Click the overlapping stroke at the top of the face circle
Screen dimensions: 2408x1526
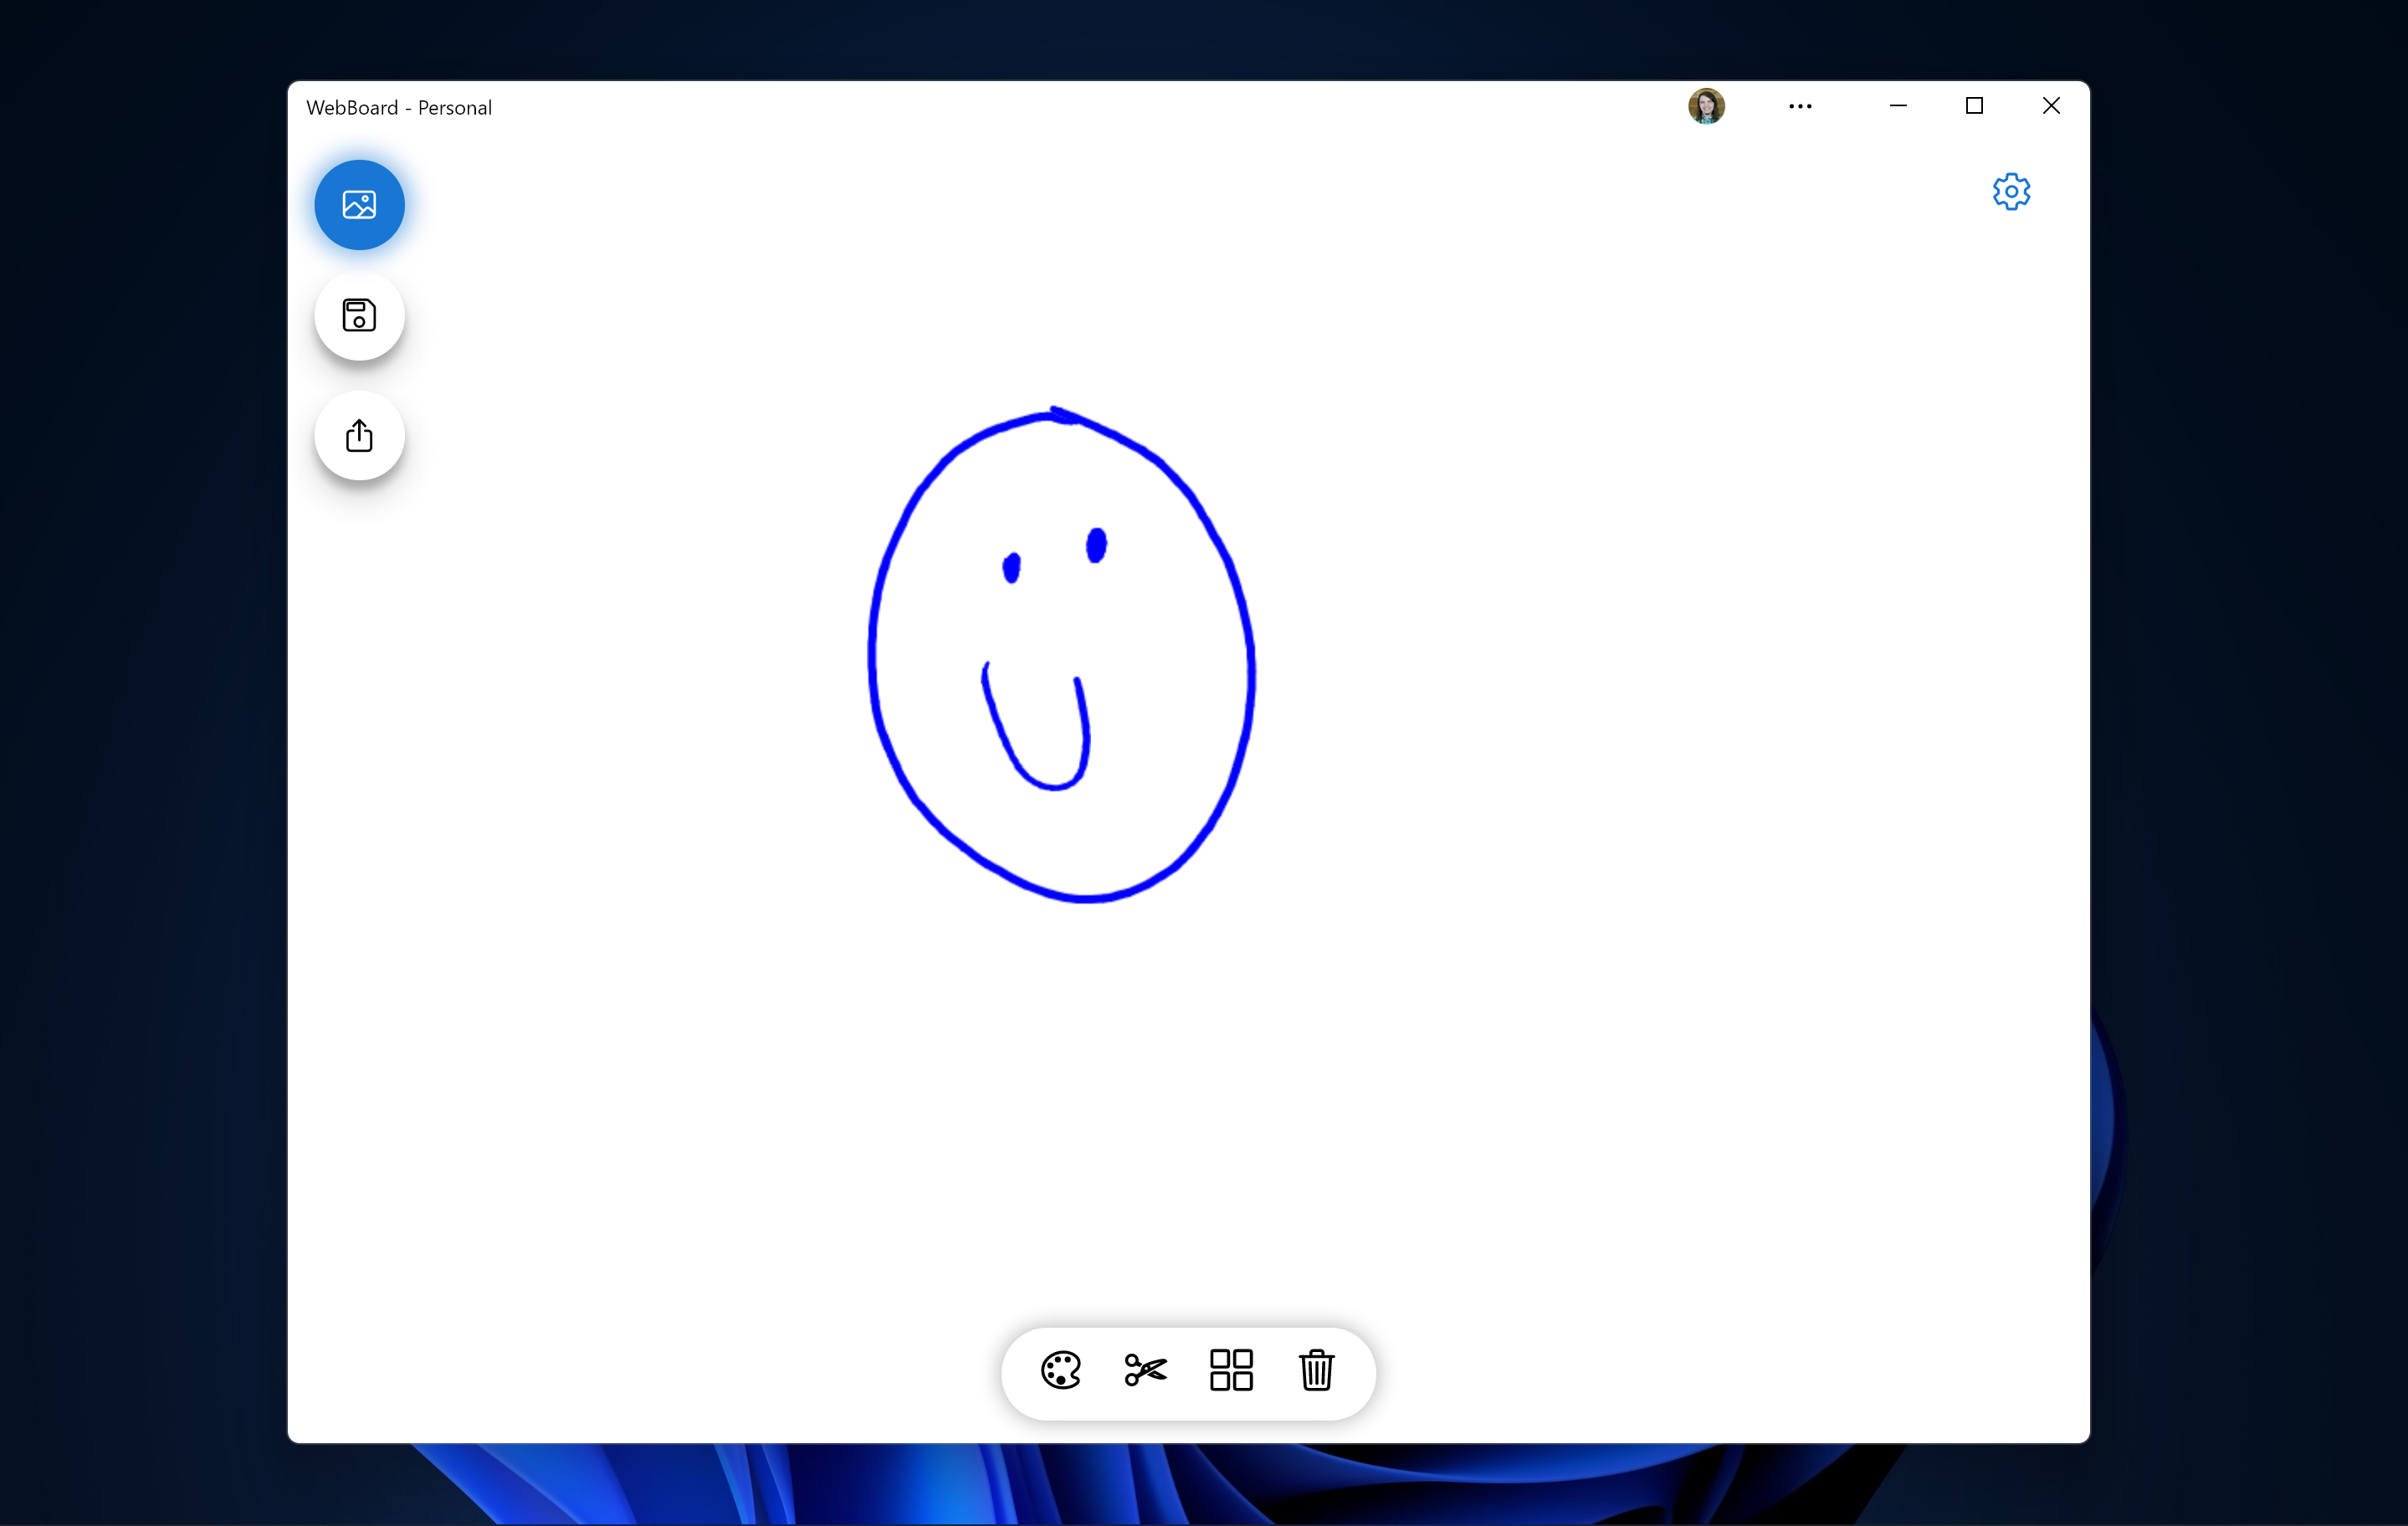coord(1062,415)
